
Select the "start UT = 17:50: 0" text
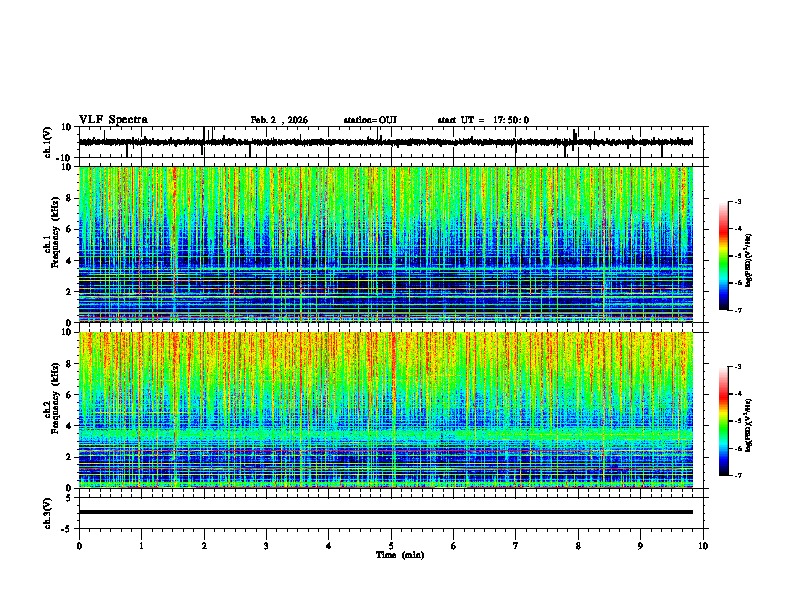coord(483,120)
